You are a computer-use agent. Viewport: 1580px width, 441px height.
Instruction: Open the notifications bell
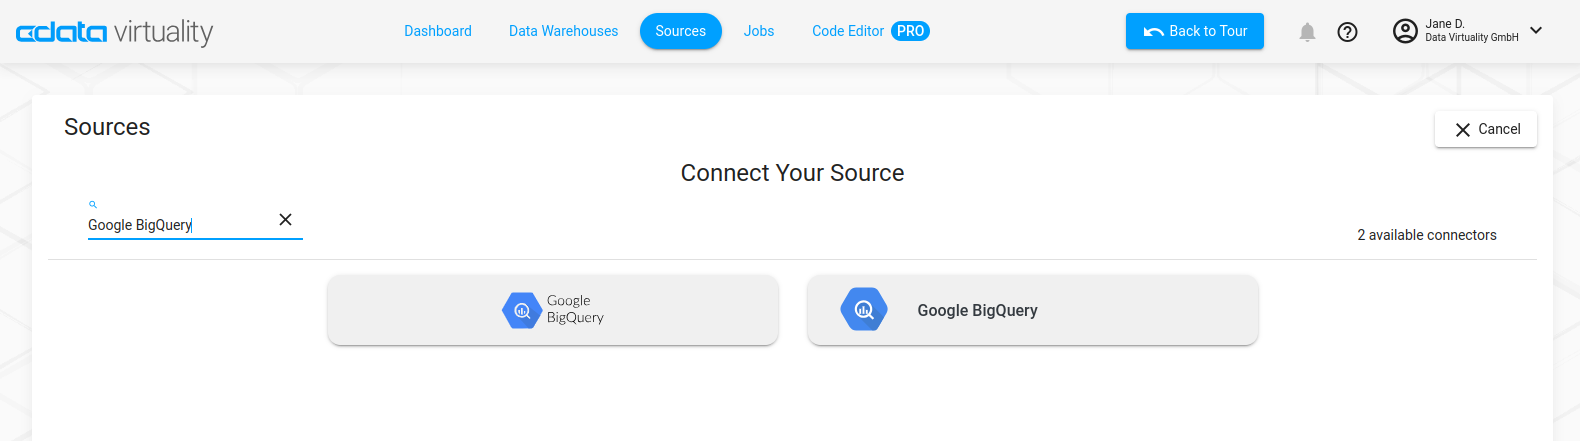(x=1307, y=32)
